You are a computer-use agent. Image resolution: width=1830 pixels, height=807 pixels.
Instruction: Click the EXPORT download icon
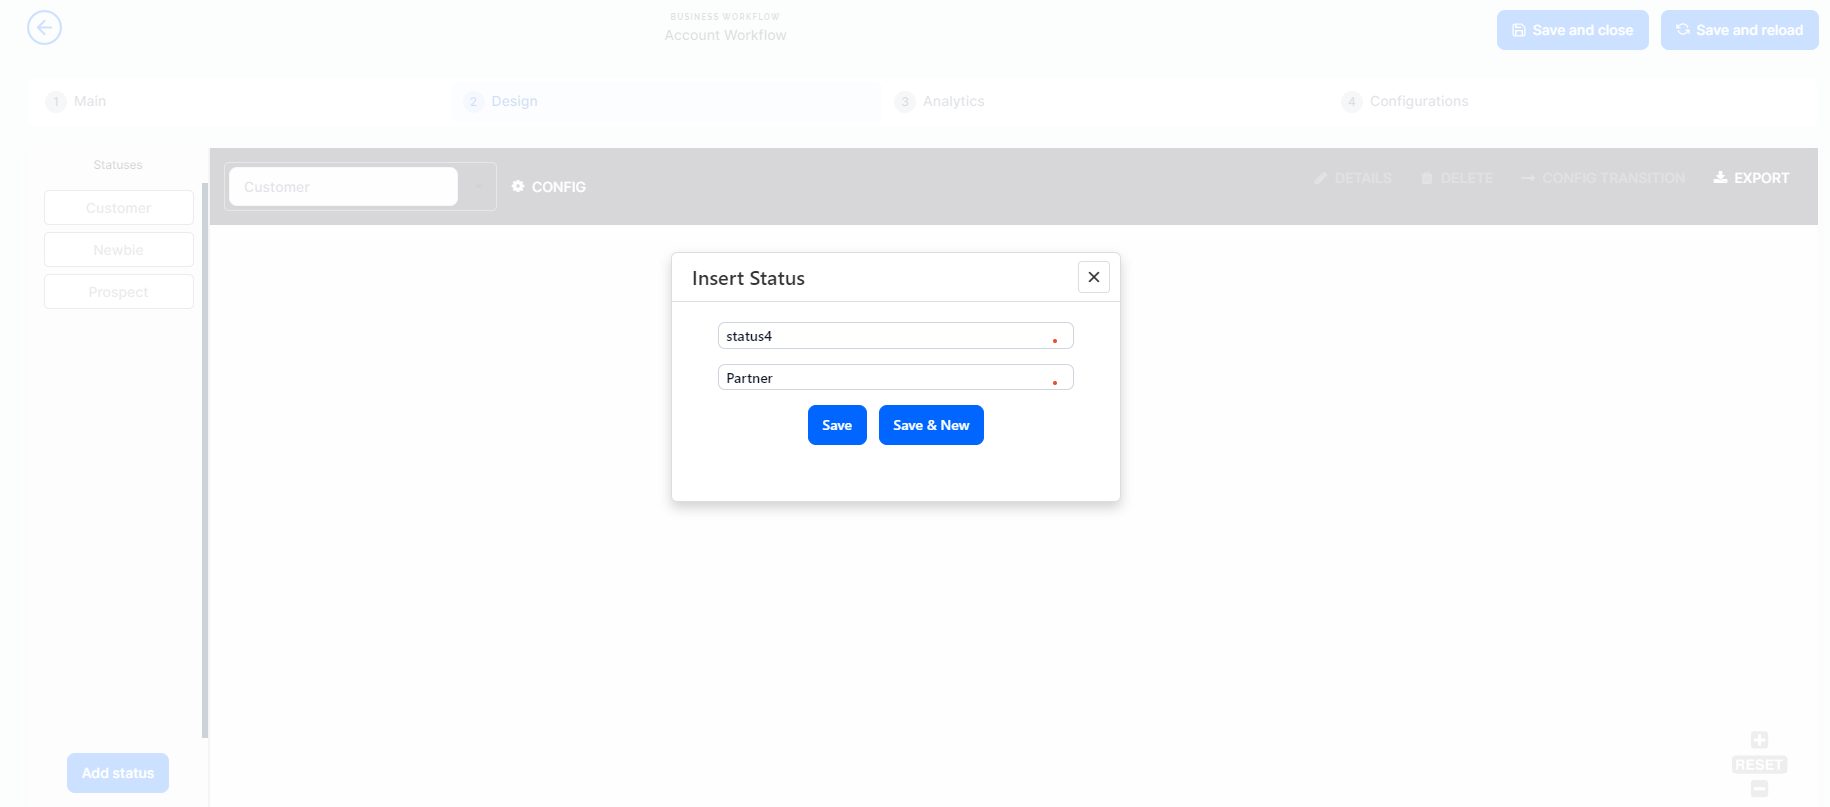(1720, 177)
